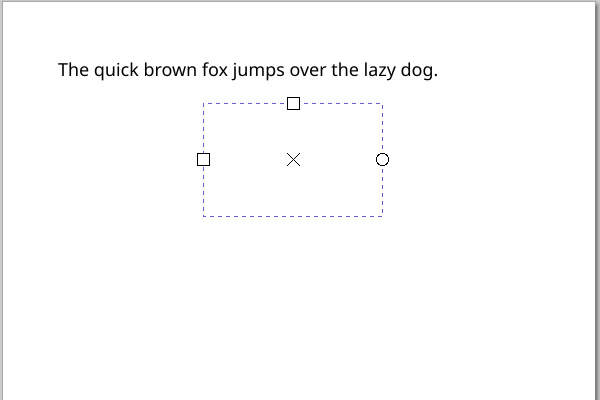Click the X center marker in the frame

click(x=293, y=160)
